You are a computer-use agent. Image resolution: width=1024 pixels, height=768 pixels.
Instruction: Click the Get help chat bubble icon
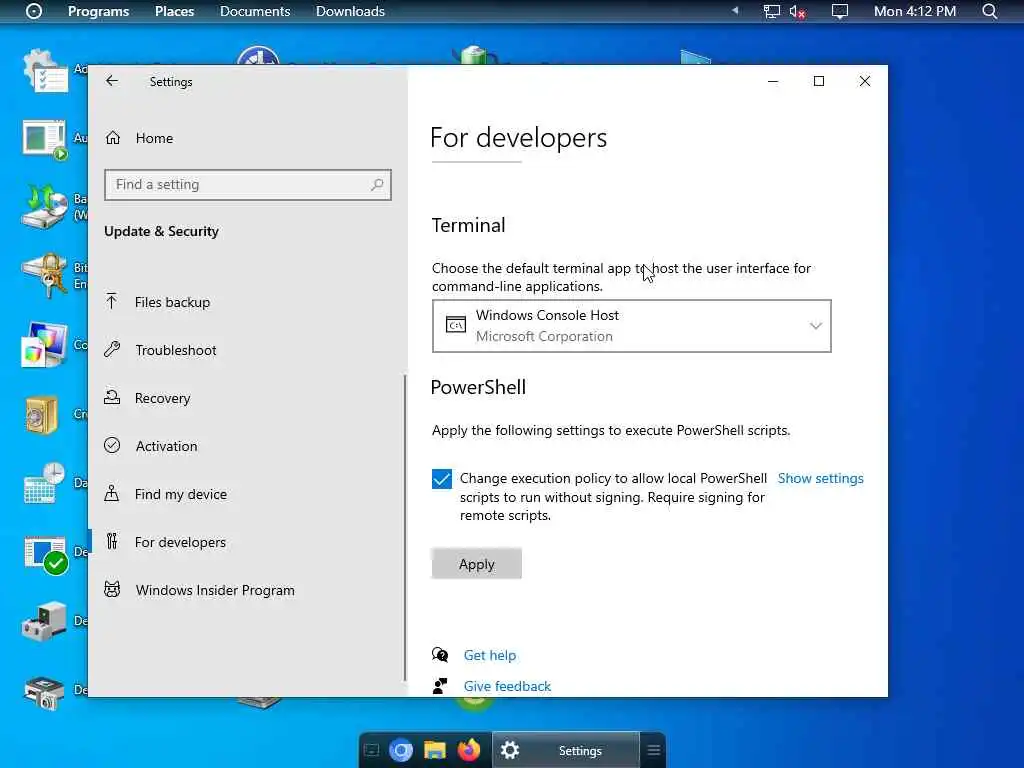pyautogui.click(x=440, y=654)
